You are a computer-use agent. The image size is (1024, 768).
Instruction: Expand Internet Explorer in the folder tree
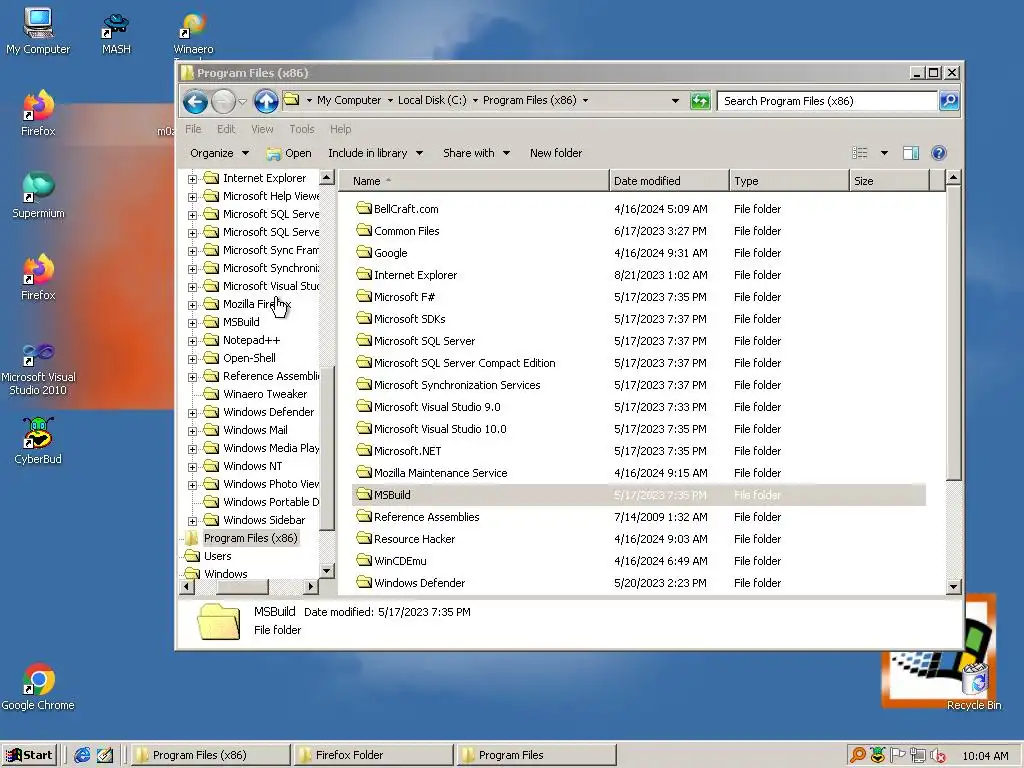(x=192, y=178)
